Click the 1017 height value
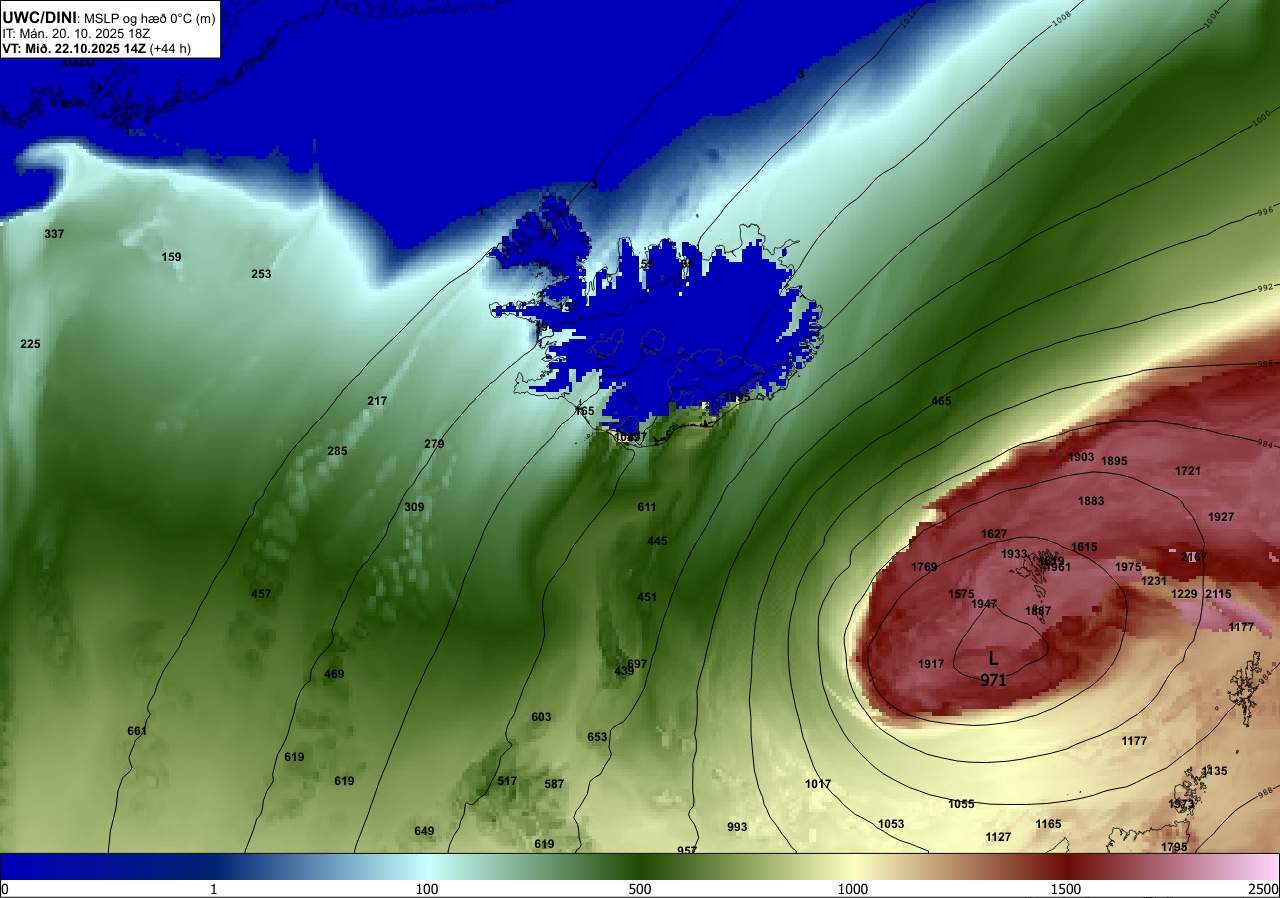This screenshot has width=1280, height=898. [818, 784]
